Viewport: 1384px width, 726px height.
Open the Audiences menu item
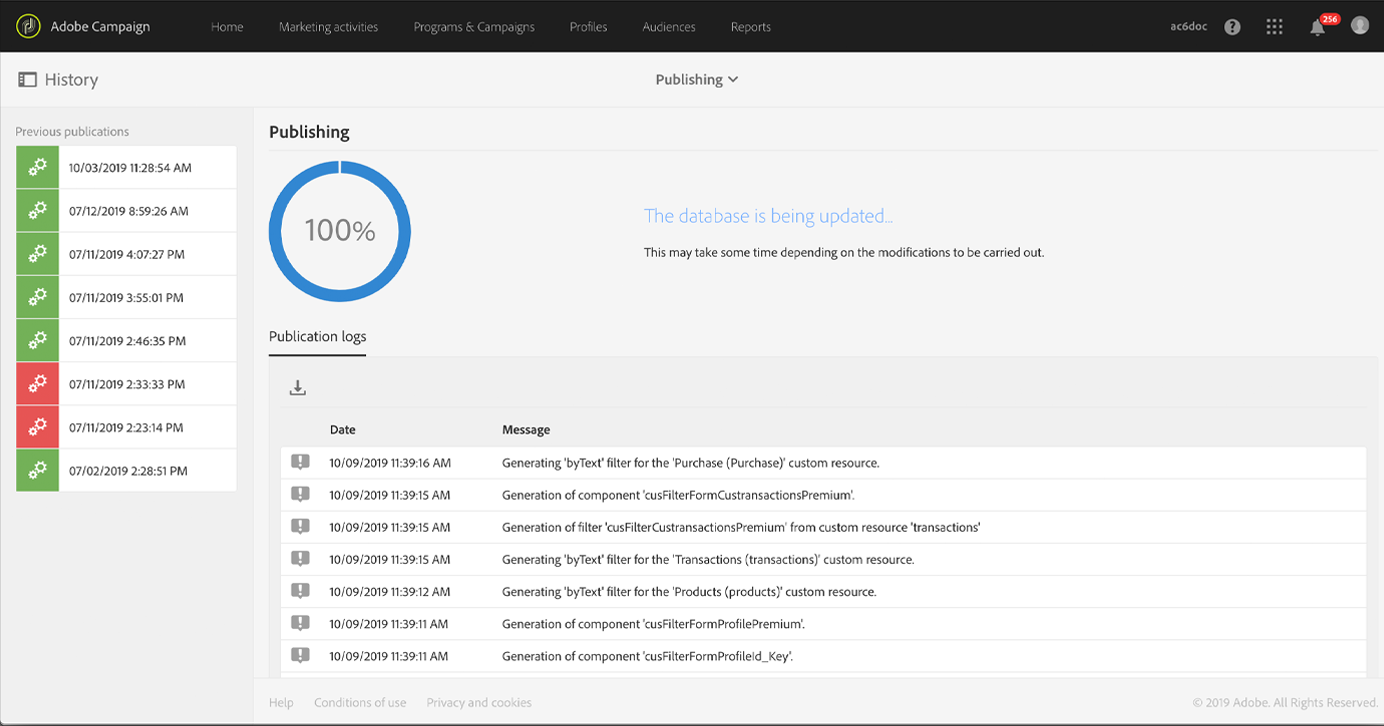pos(669,27)
